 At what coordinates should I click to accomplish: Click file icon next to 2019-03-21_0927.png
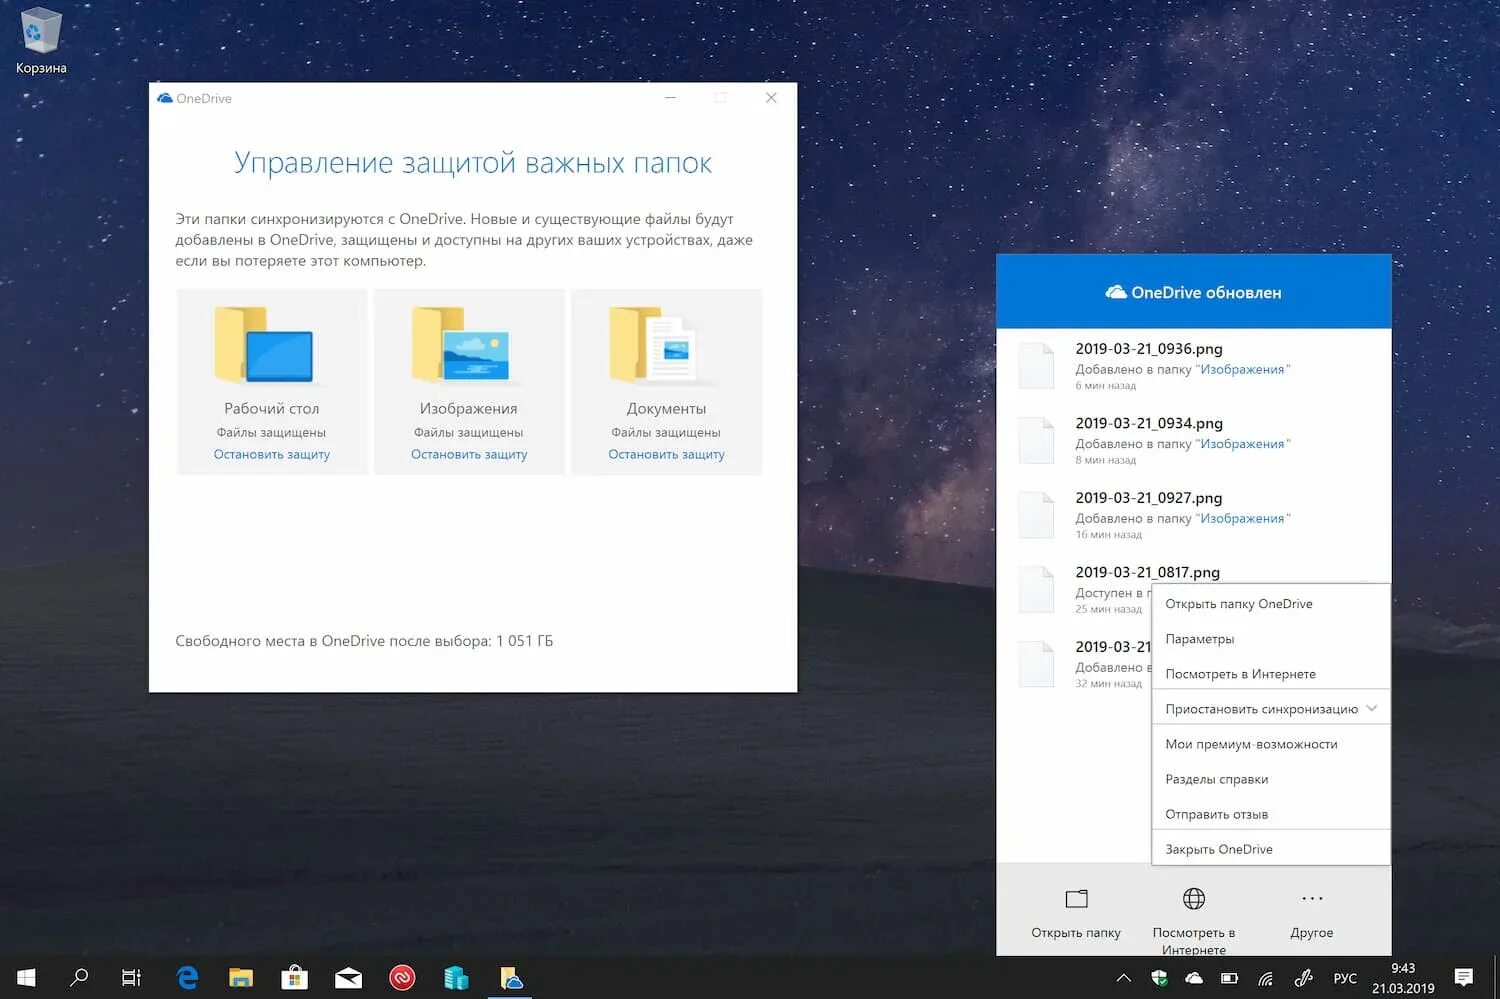pos(1036,514)
